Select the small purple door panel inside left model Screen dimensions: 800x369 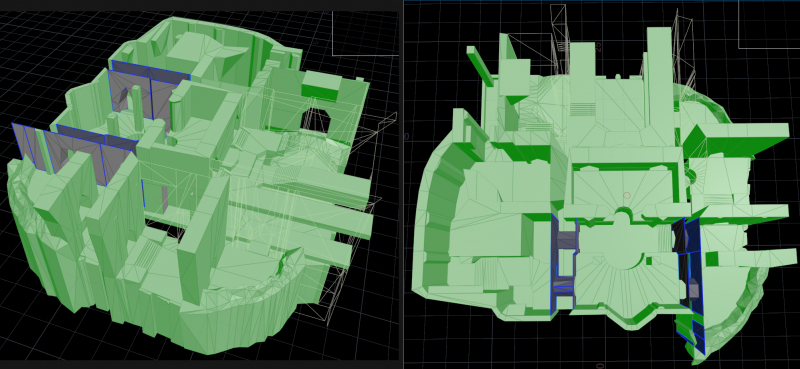click(165, 199)
